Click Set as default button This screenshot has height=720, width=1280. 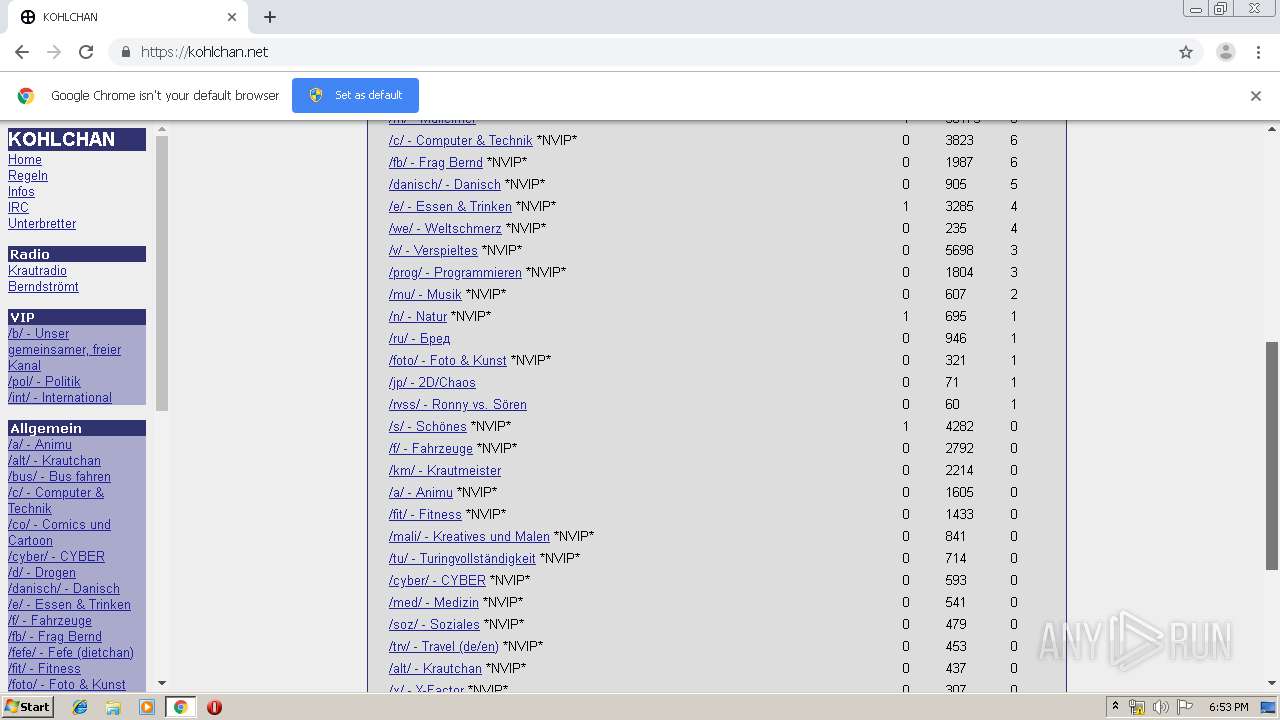point(355,95)
